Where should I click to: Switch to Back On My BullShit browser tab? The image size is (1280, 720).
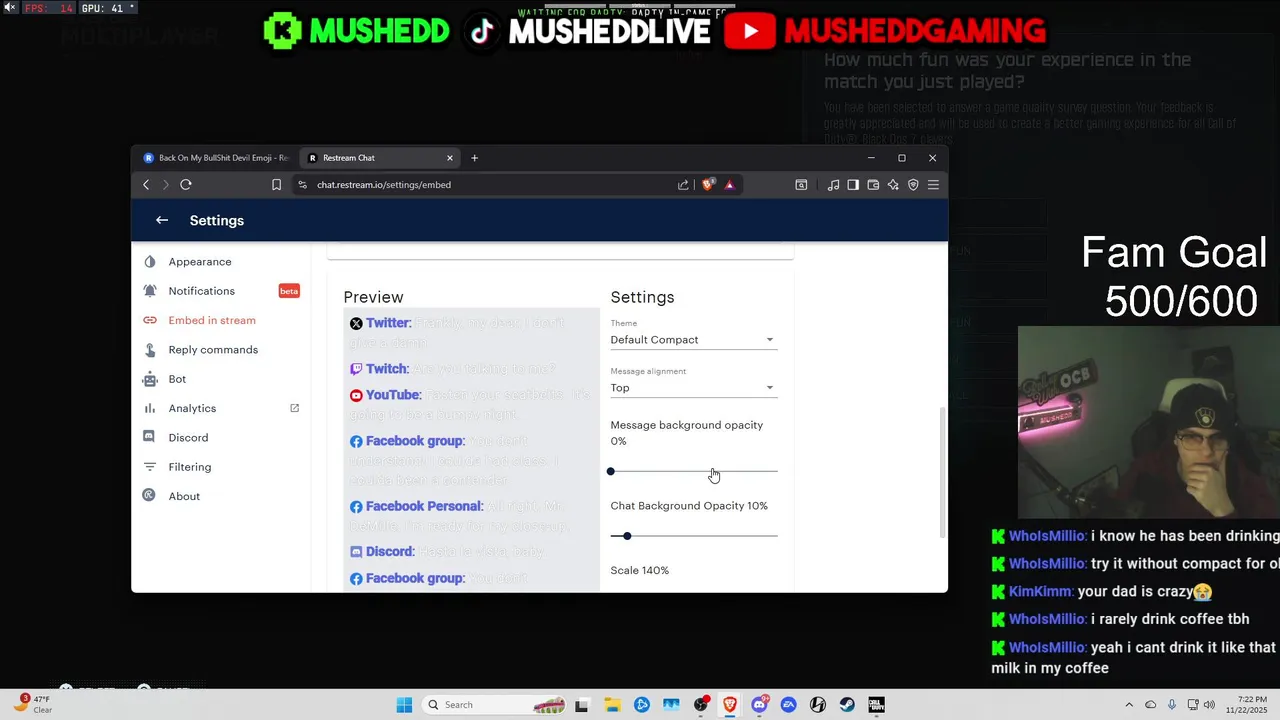[214, 158]
